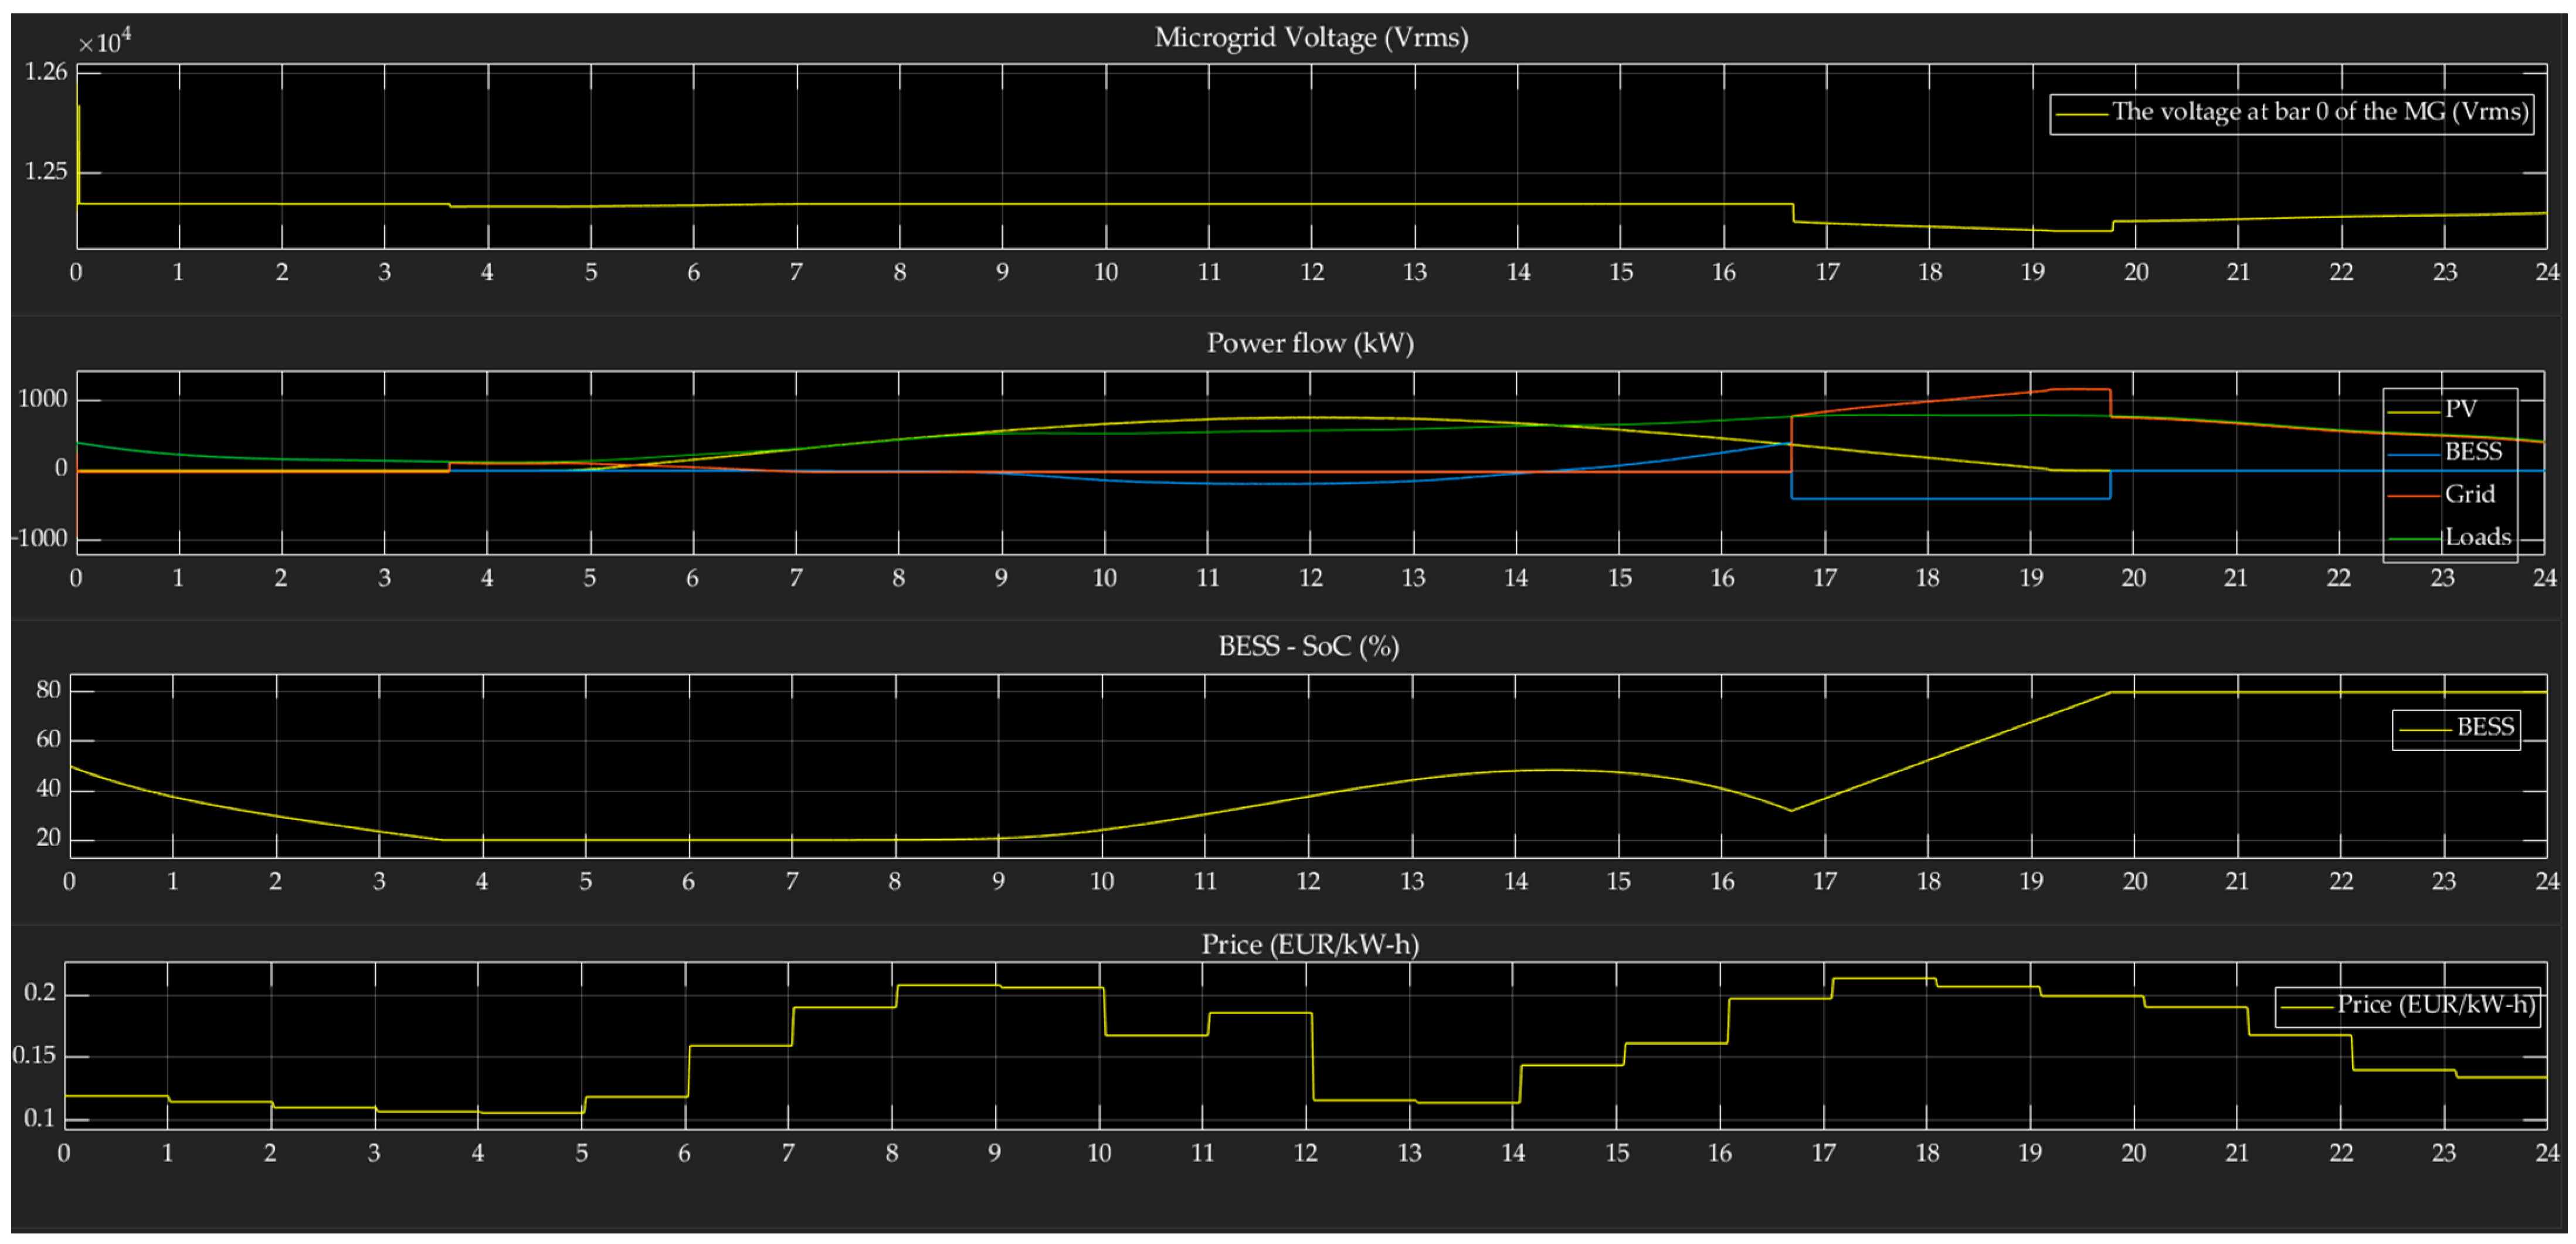Click hour 12 tick label under Price plot

pyautogui.click(x=1306, y=1153)
